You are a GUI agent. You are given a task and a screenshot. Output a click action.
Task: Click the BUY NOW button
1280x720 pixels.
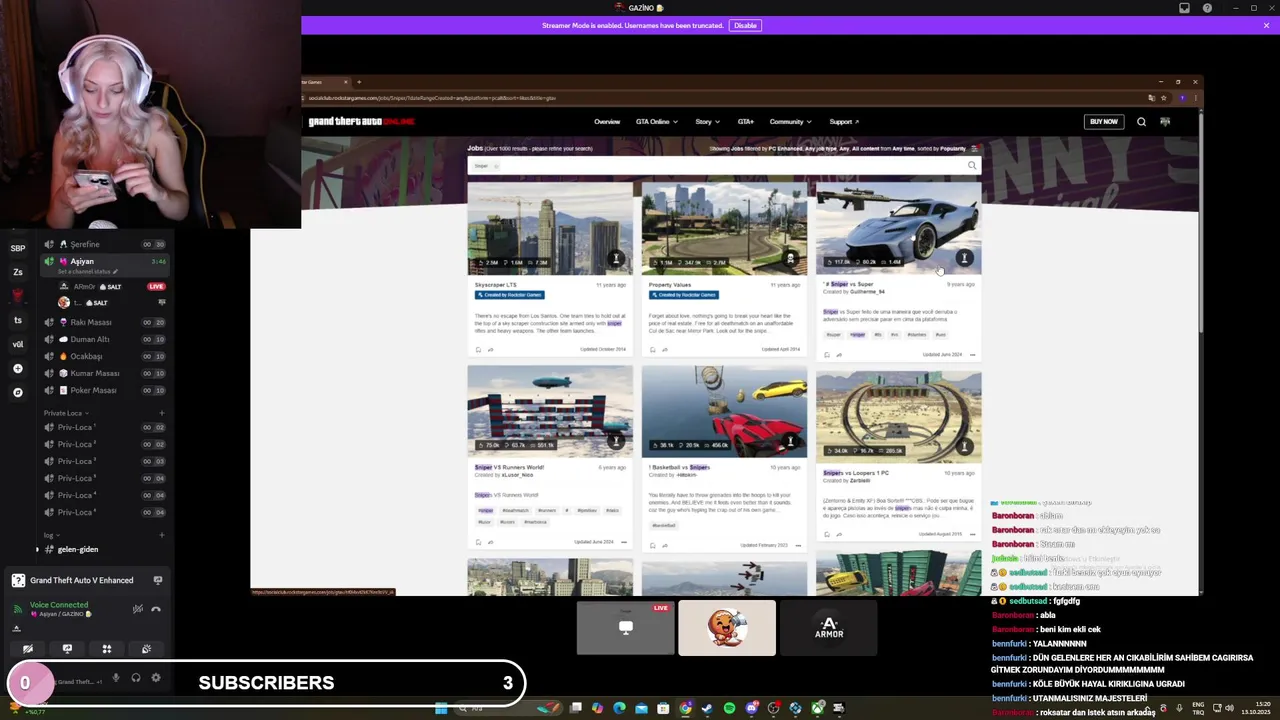coord(1104,122)
